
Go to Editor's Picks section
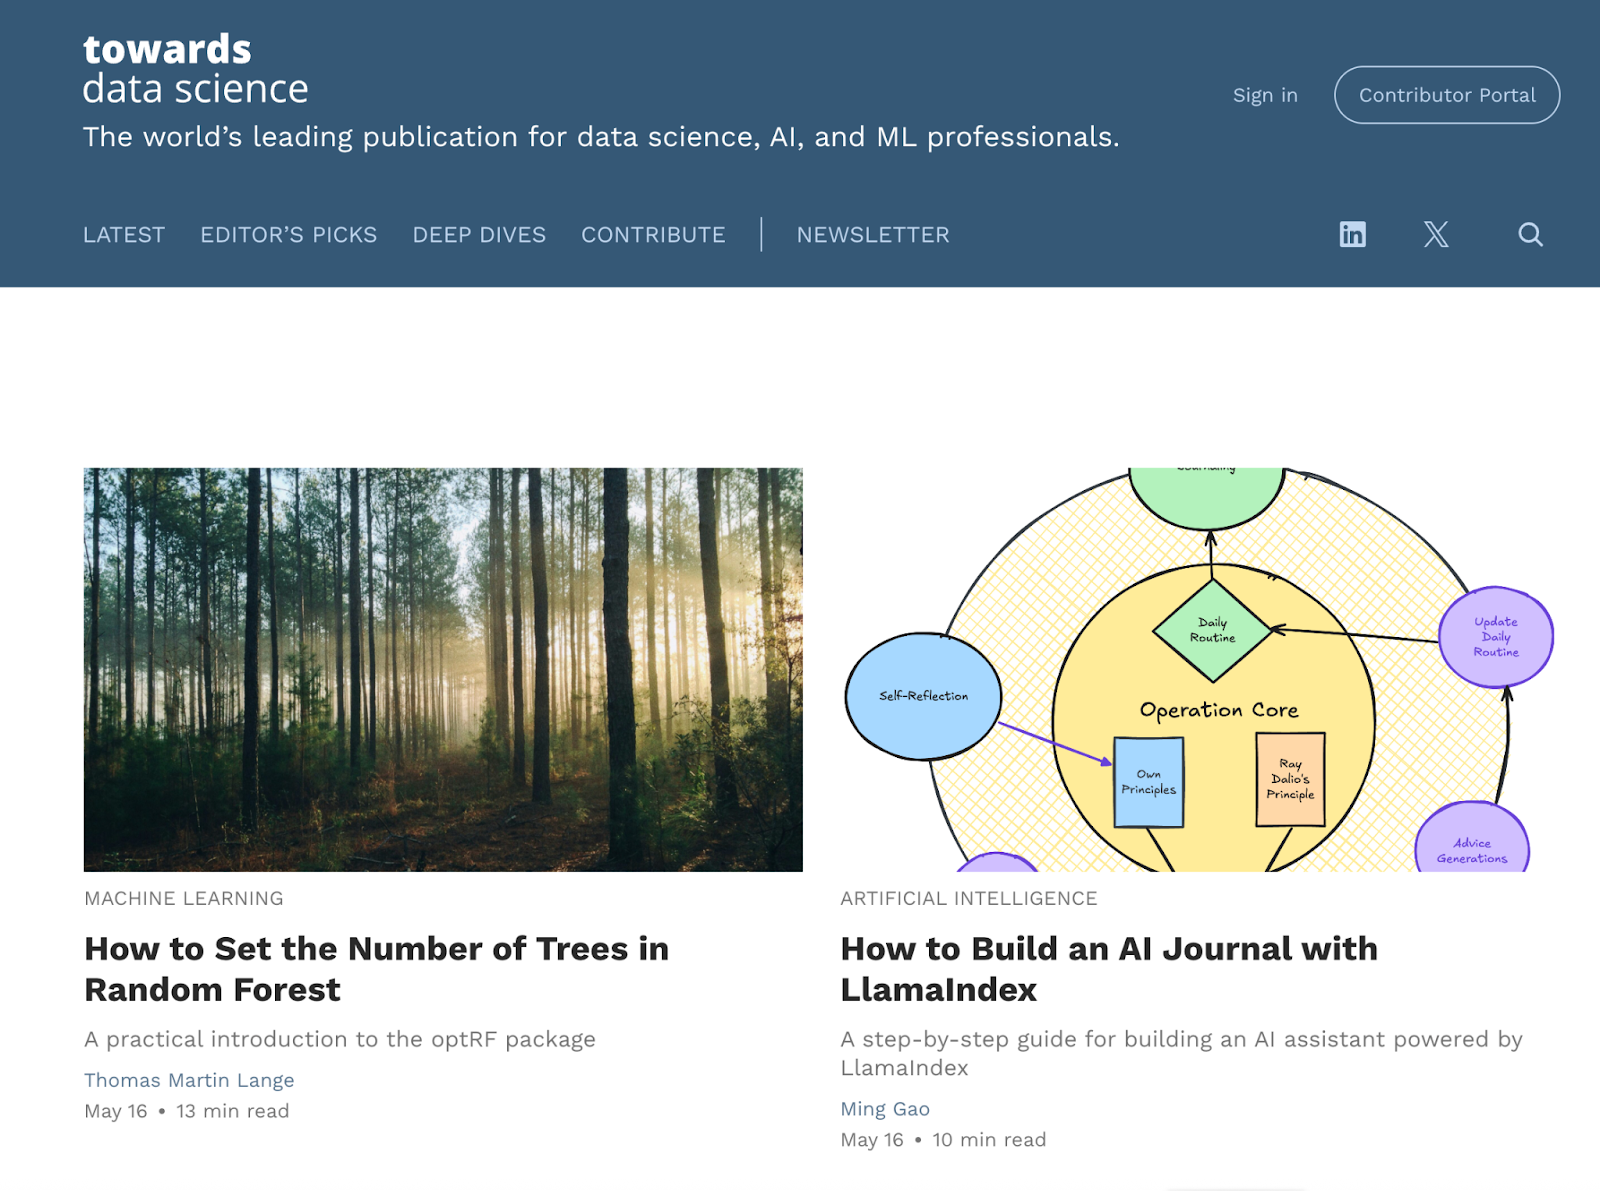click(288, 235)
